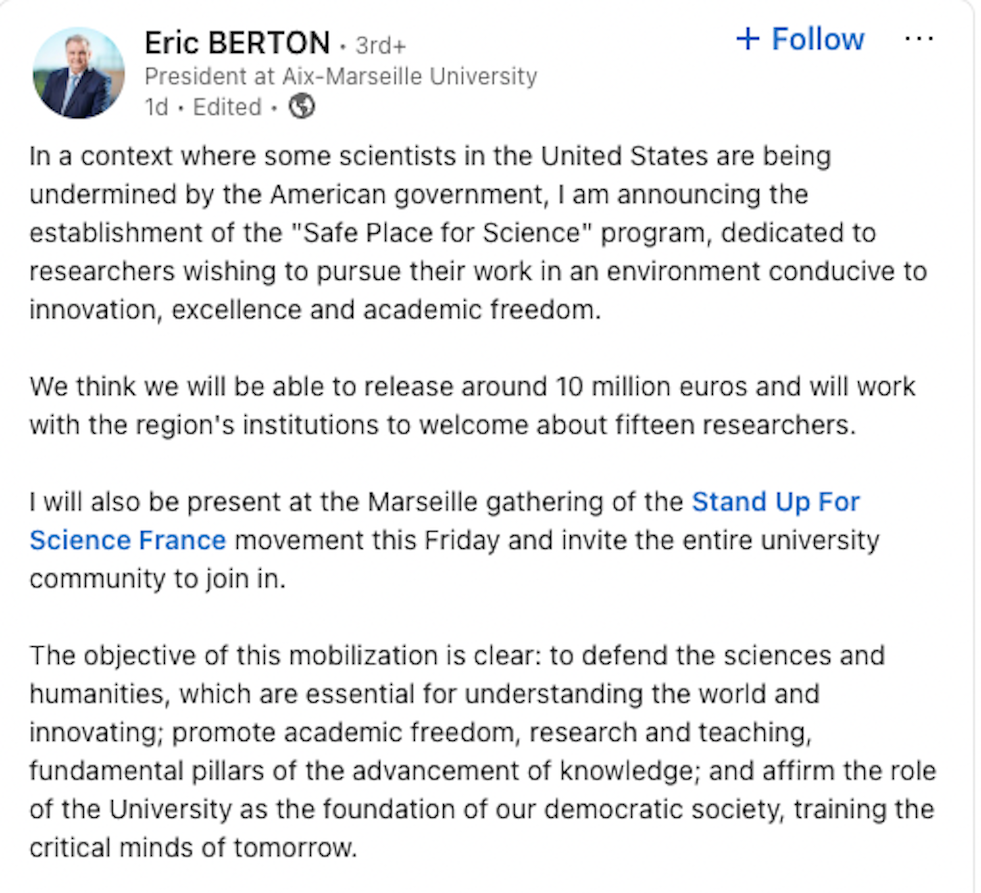Click the "1d" post timestamp
Image resolution: width=981 pixels, height=893 pixels.
tap(157, 107)
